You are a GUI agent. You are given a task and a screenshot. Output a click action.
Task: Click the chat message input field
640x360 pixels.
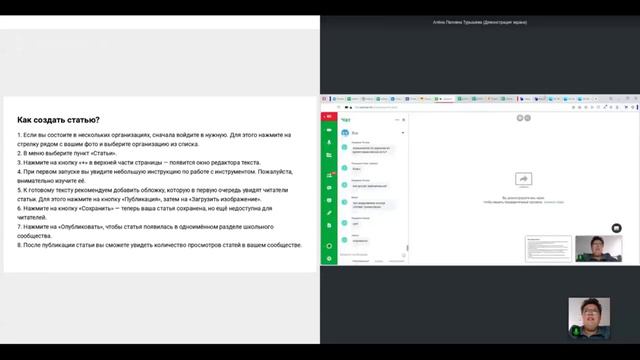click(x=370, y=255)
